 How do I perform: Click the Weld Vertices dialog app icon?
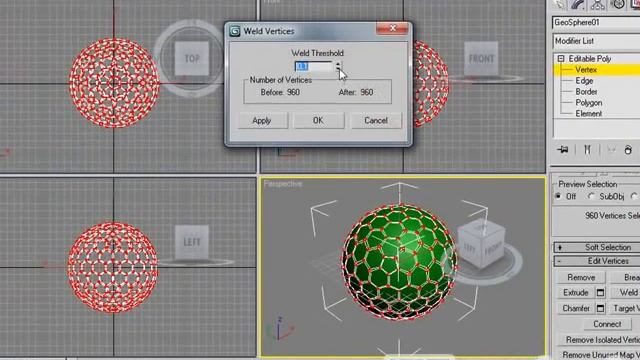(235, 31)
